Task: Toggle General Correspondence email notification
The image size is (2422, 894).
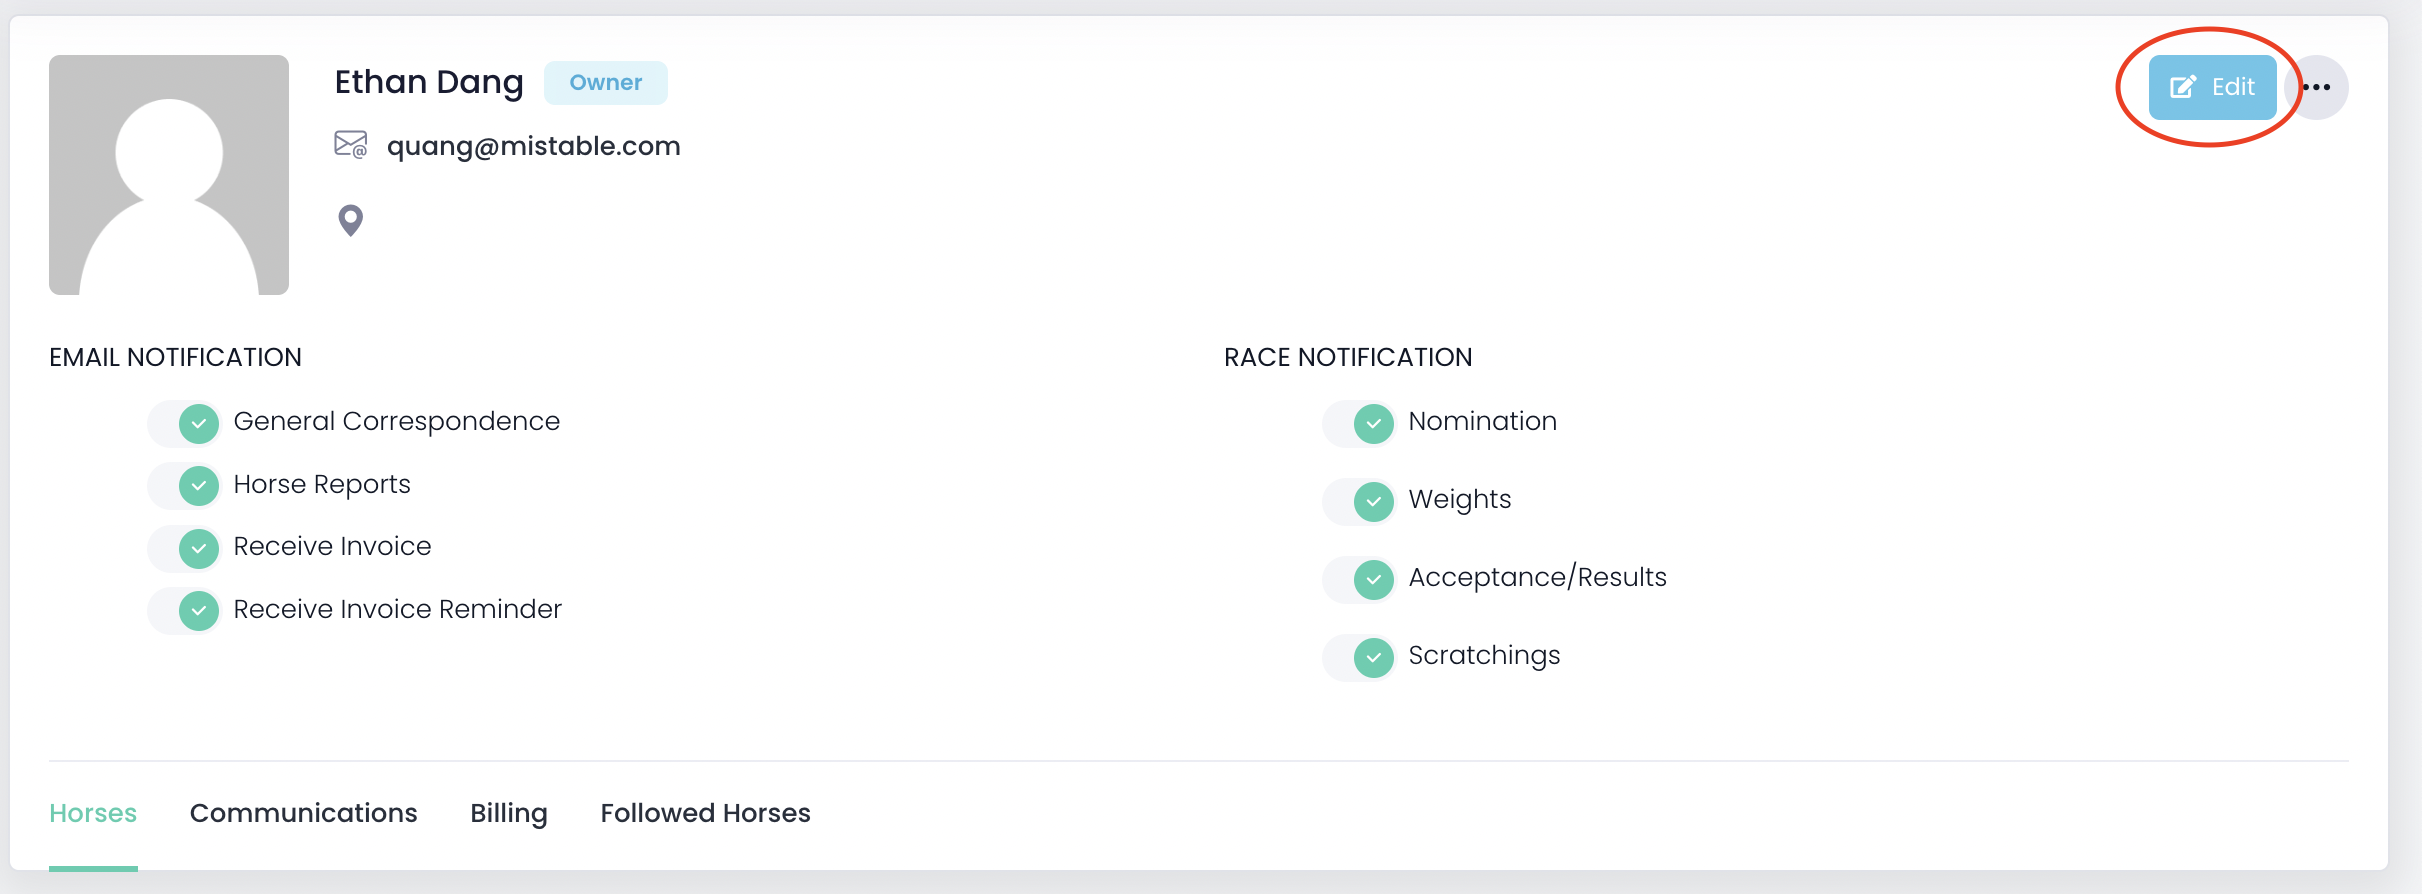Action: point(185,423)
